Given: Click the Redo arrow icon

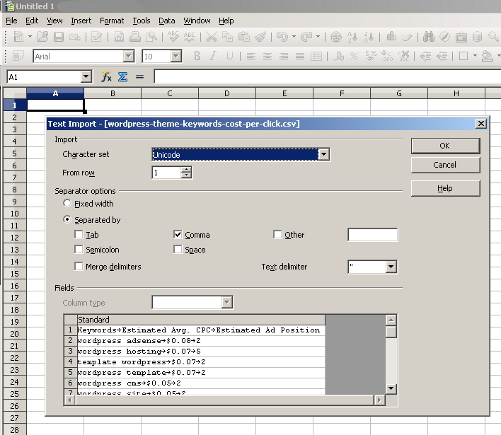Looking at the screenshot, I should [x=306, y=37].
